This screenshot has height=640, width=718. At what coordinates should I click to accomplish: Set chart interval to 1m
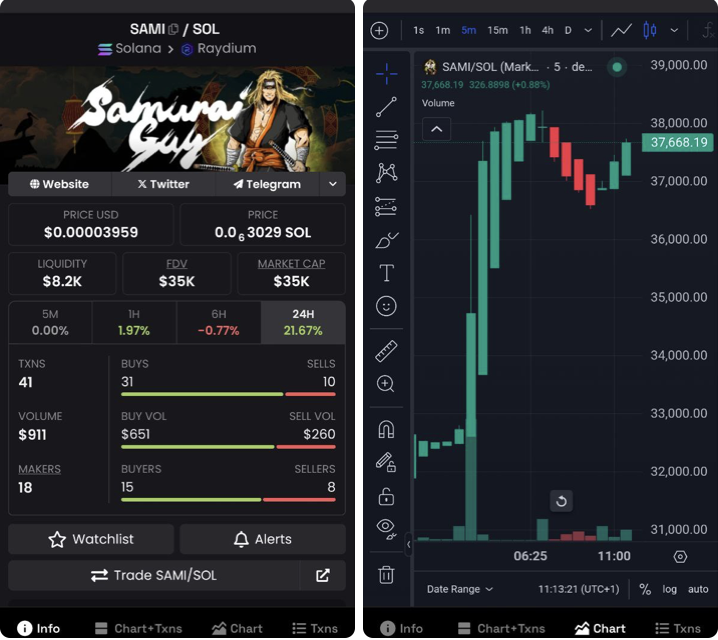(x=442, y=30)
